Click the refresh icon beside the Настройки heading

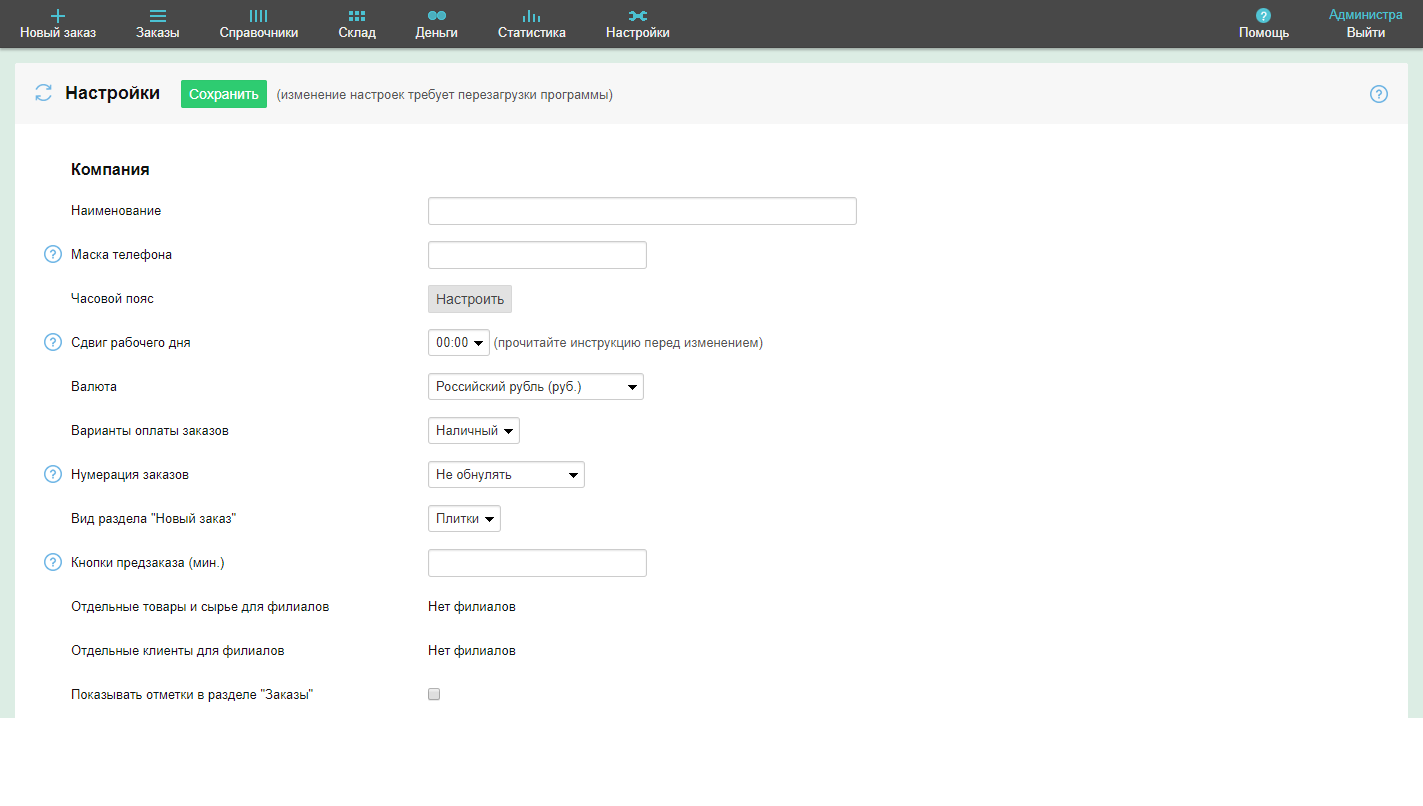click(x=43, y=93)
